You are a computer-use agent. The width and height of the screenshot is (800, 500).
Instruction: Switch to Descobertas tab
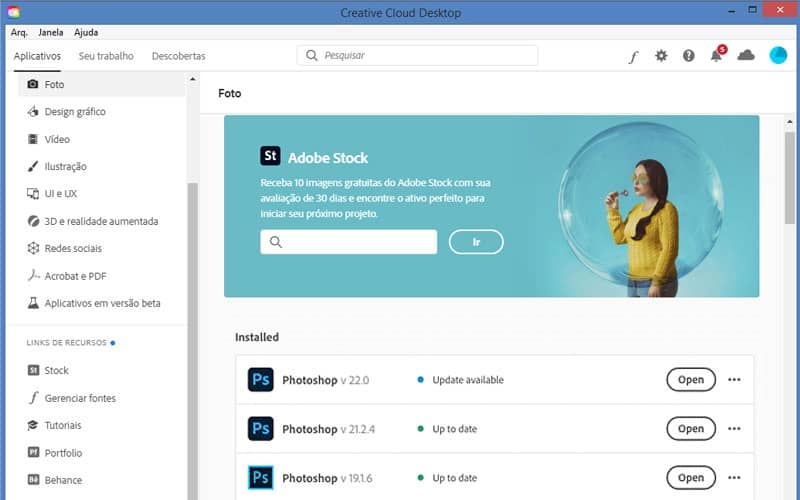179,56
